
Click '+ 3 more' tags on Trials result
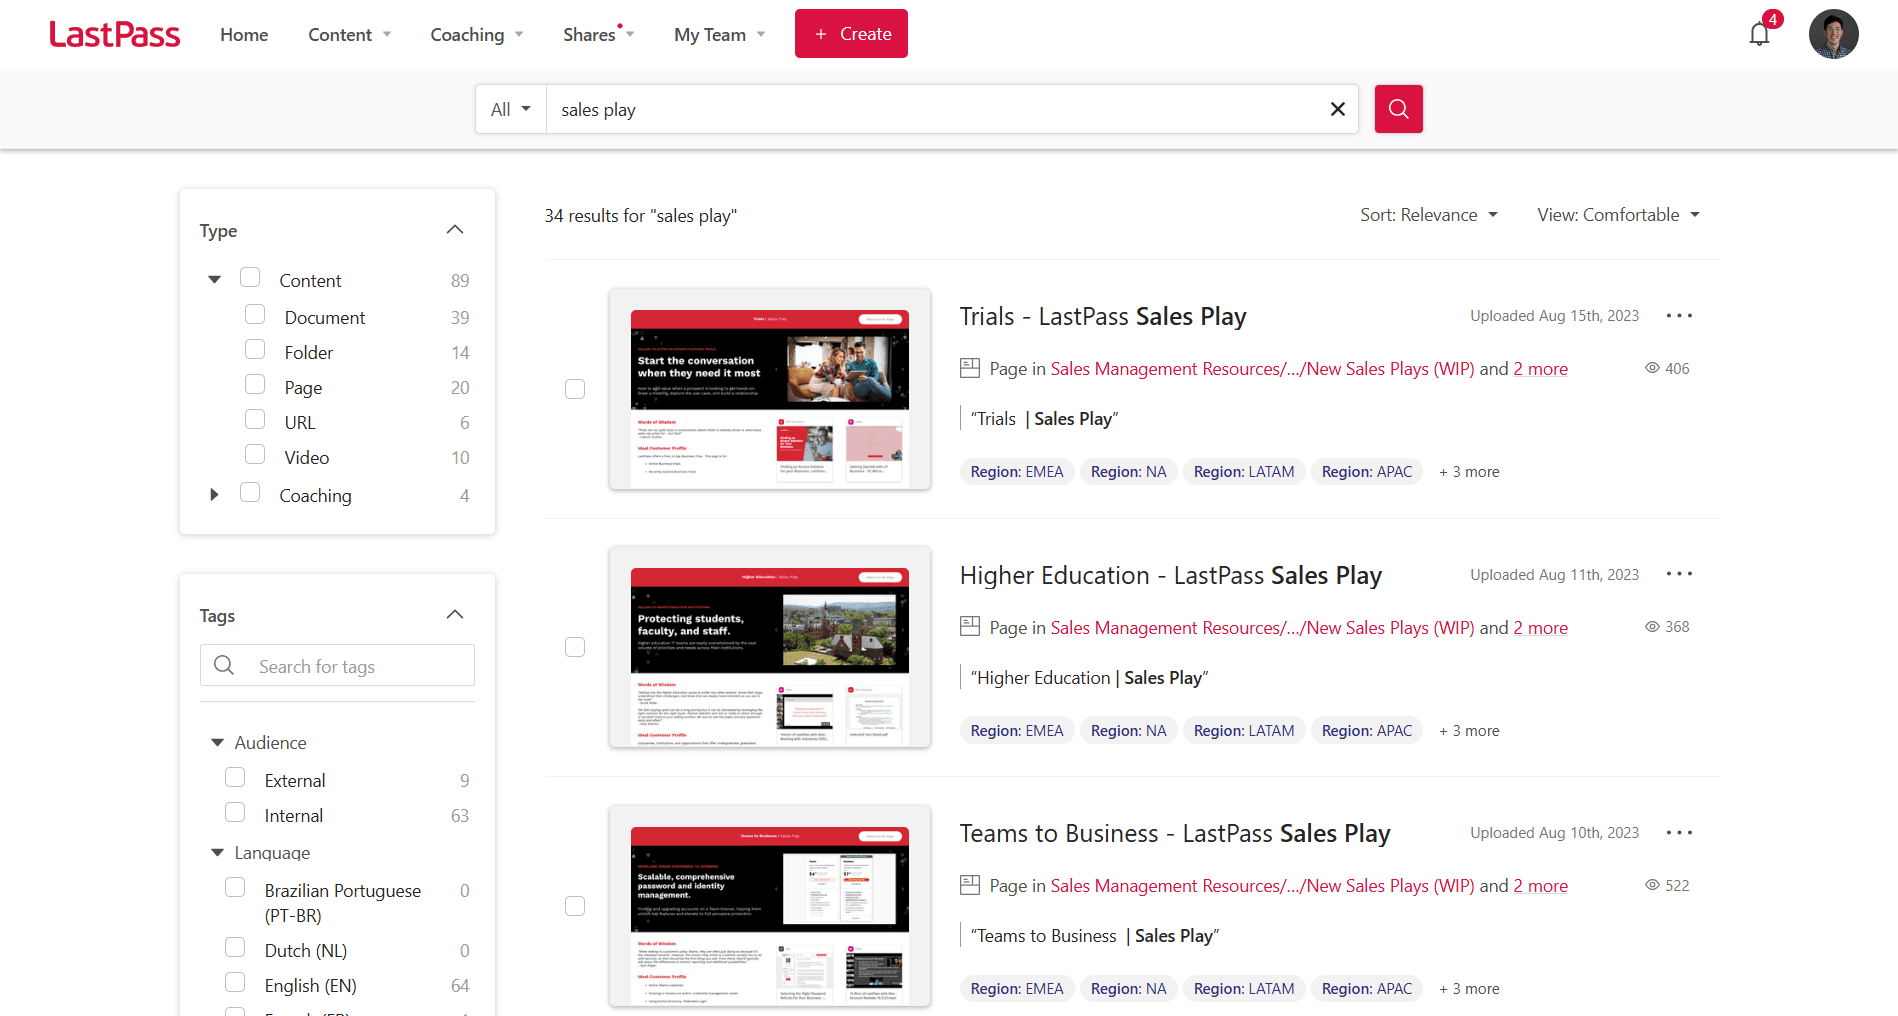[1469, 472]
